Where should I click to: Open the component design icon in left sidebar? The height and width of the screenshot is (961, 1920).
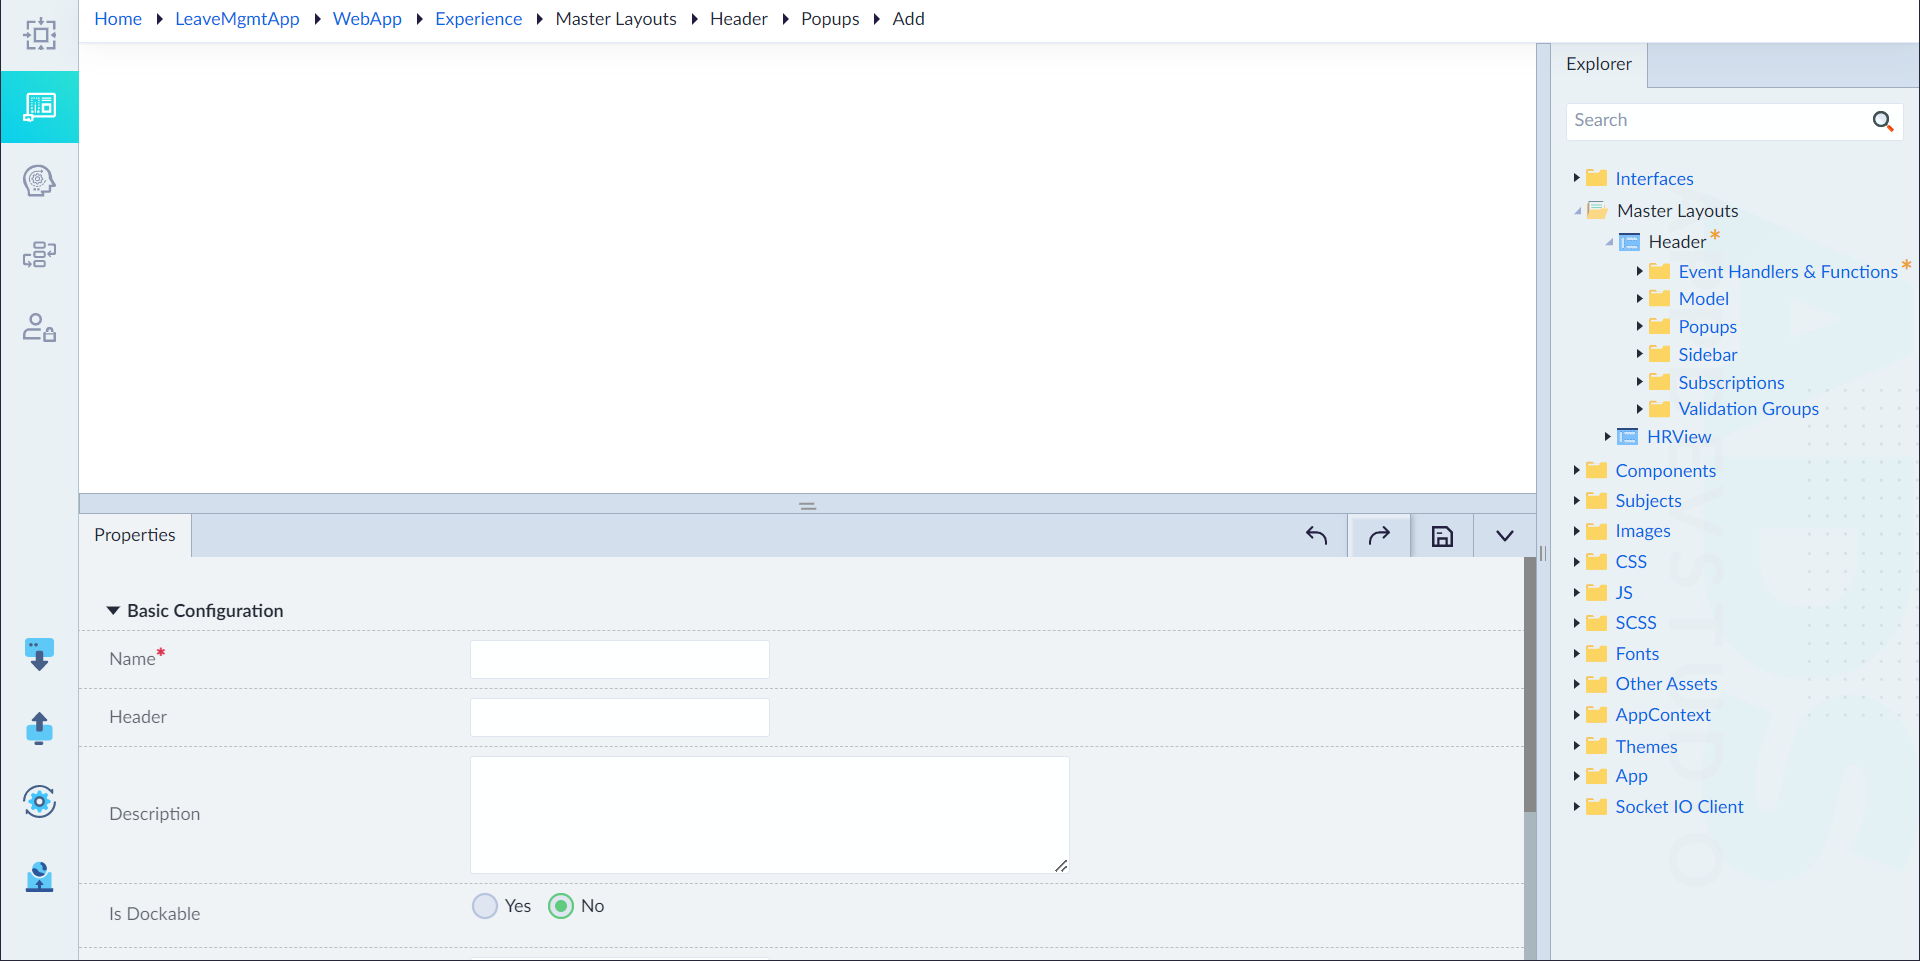40,35
